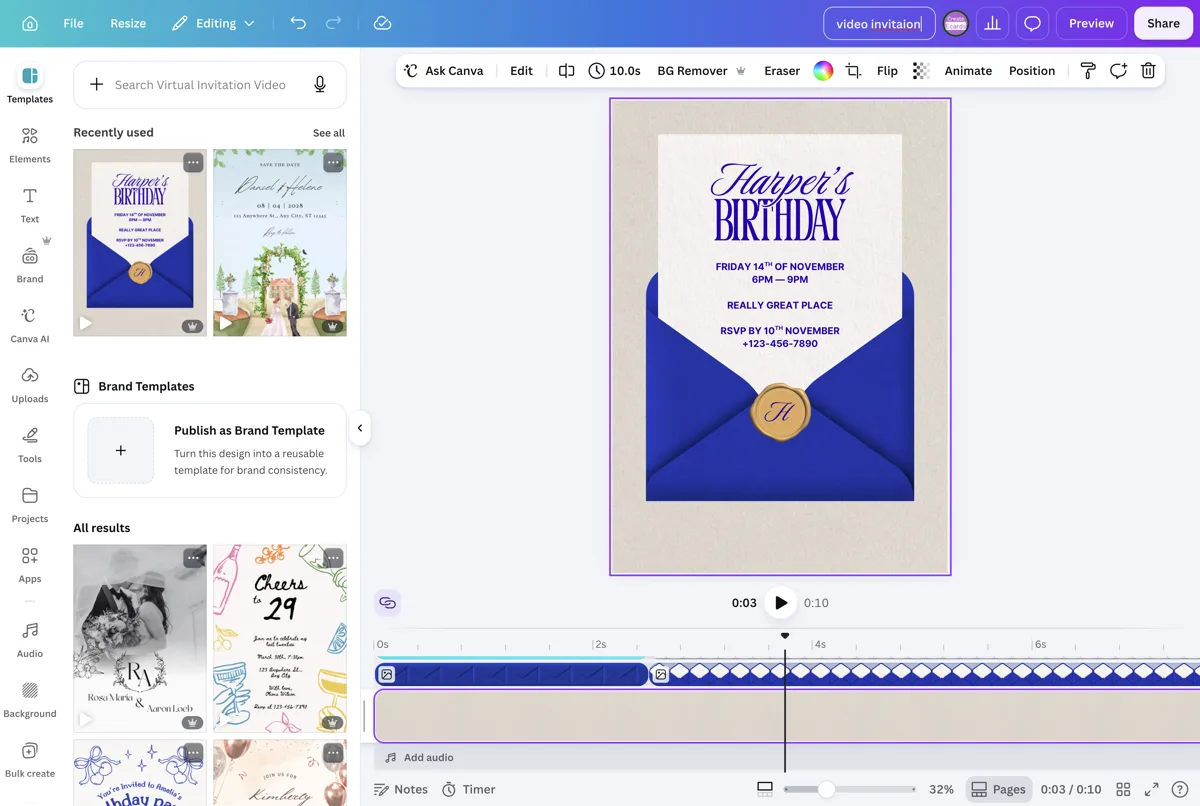
Task: Open options on Rosa Maria wedding template
Action: [x=193, y=557]
